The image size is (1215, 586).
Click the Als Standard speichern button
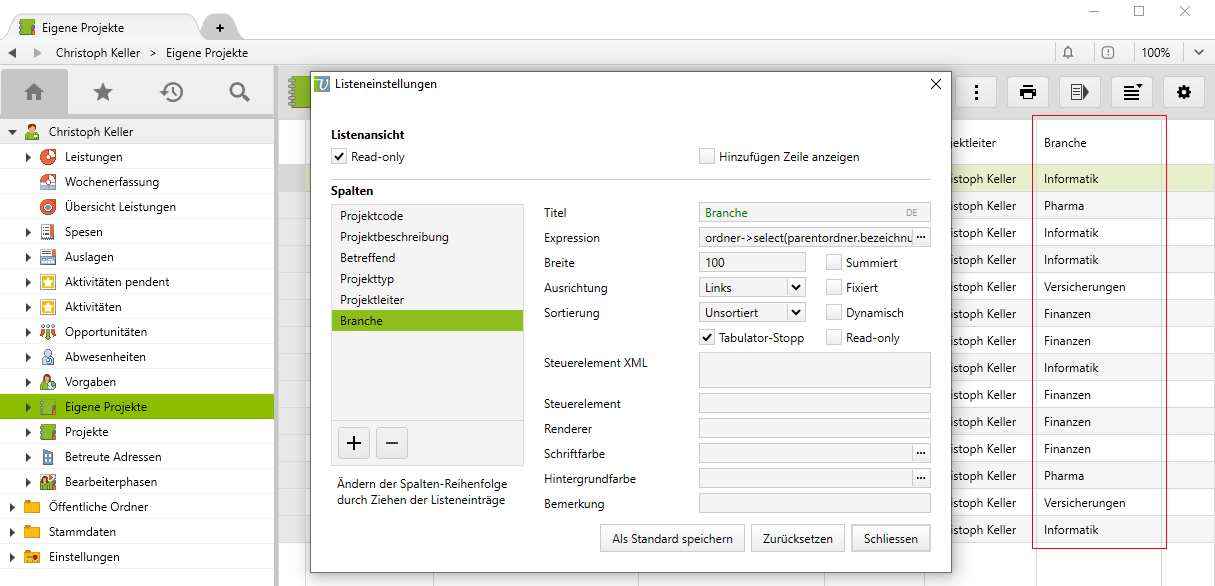(672, 538)
